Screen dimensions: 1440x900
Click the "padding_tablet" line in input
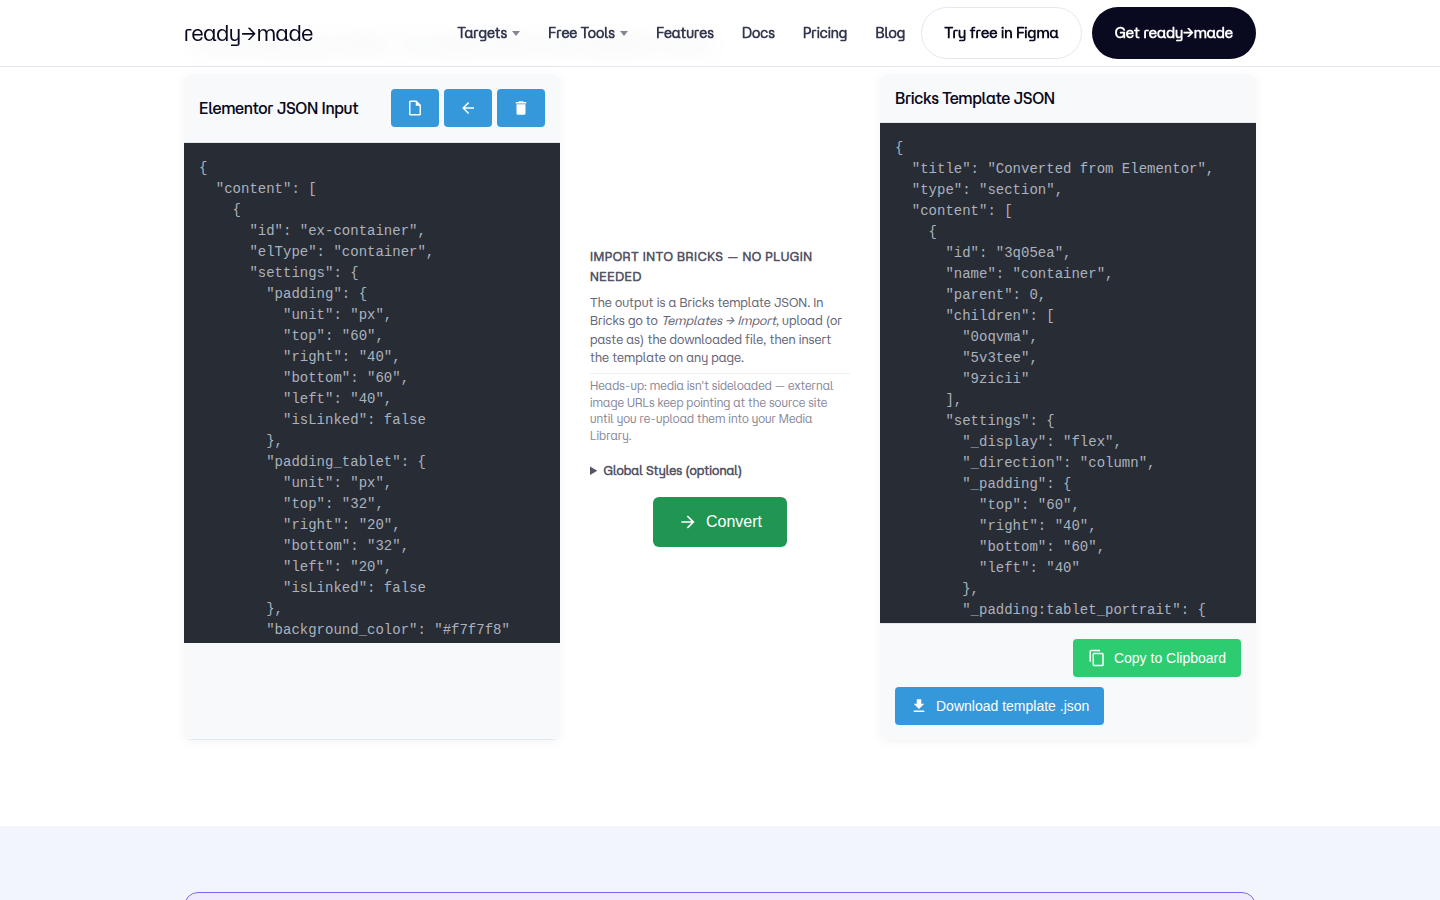point(346,461)
